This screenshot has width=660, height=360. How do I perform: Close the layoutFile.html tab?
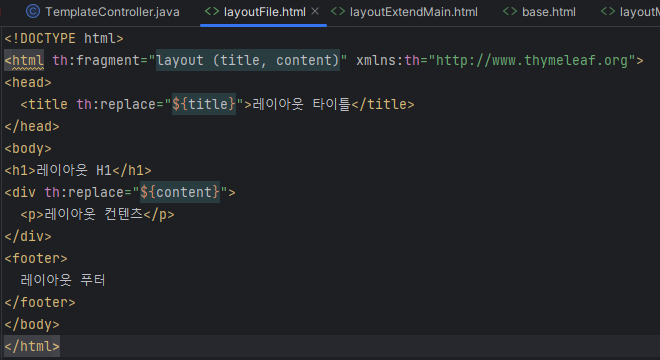click(x=315, y=11)
